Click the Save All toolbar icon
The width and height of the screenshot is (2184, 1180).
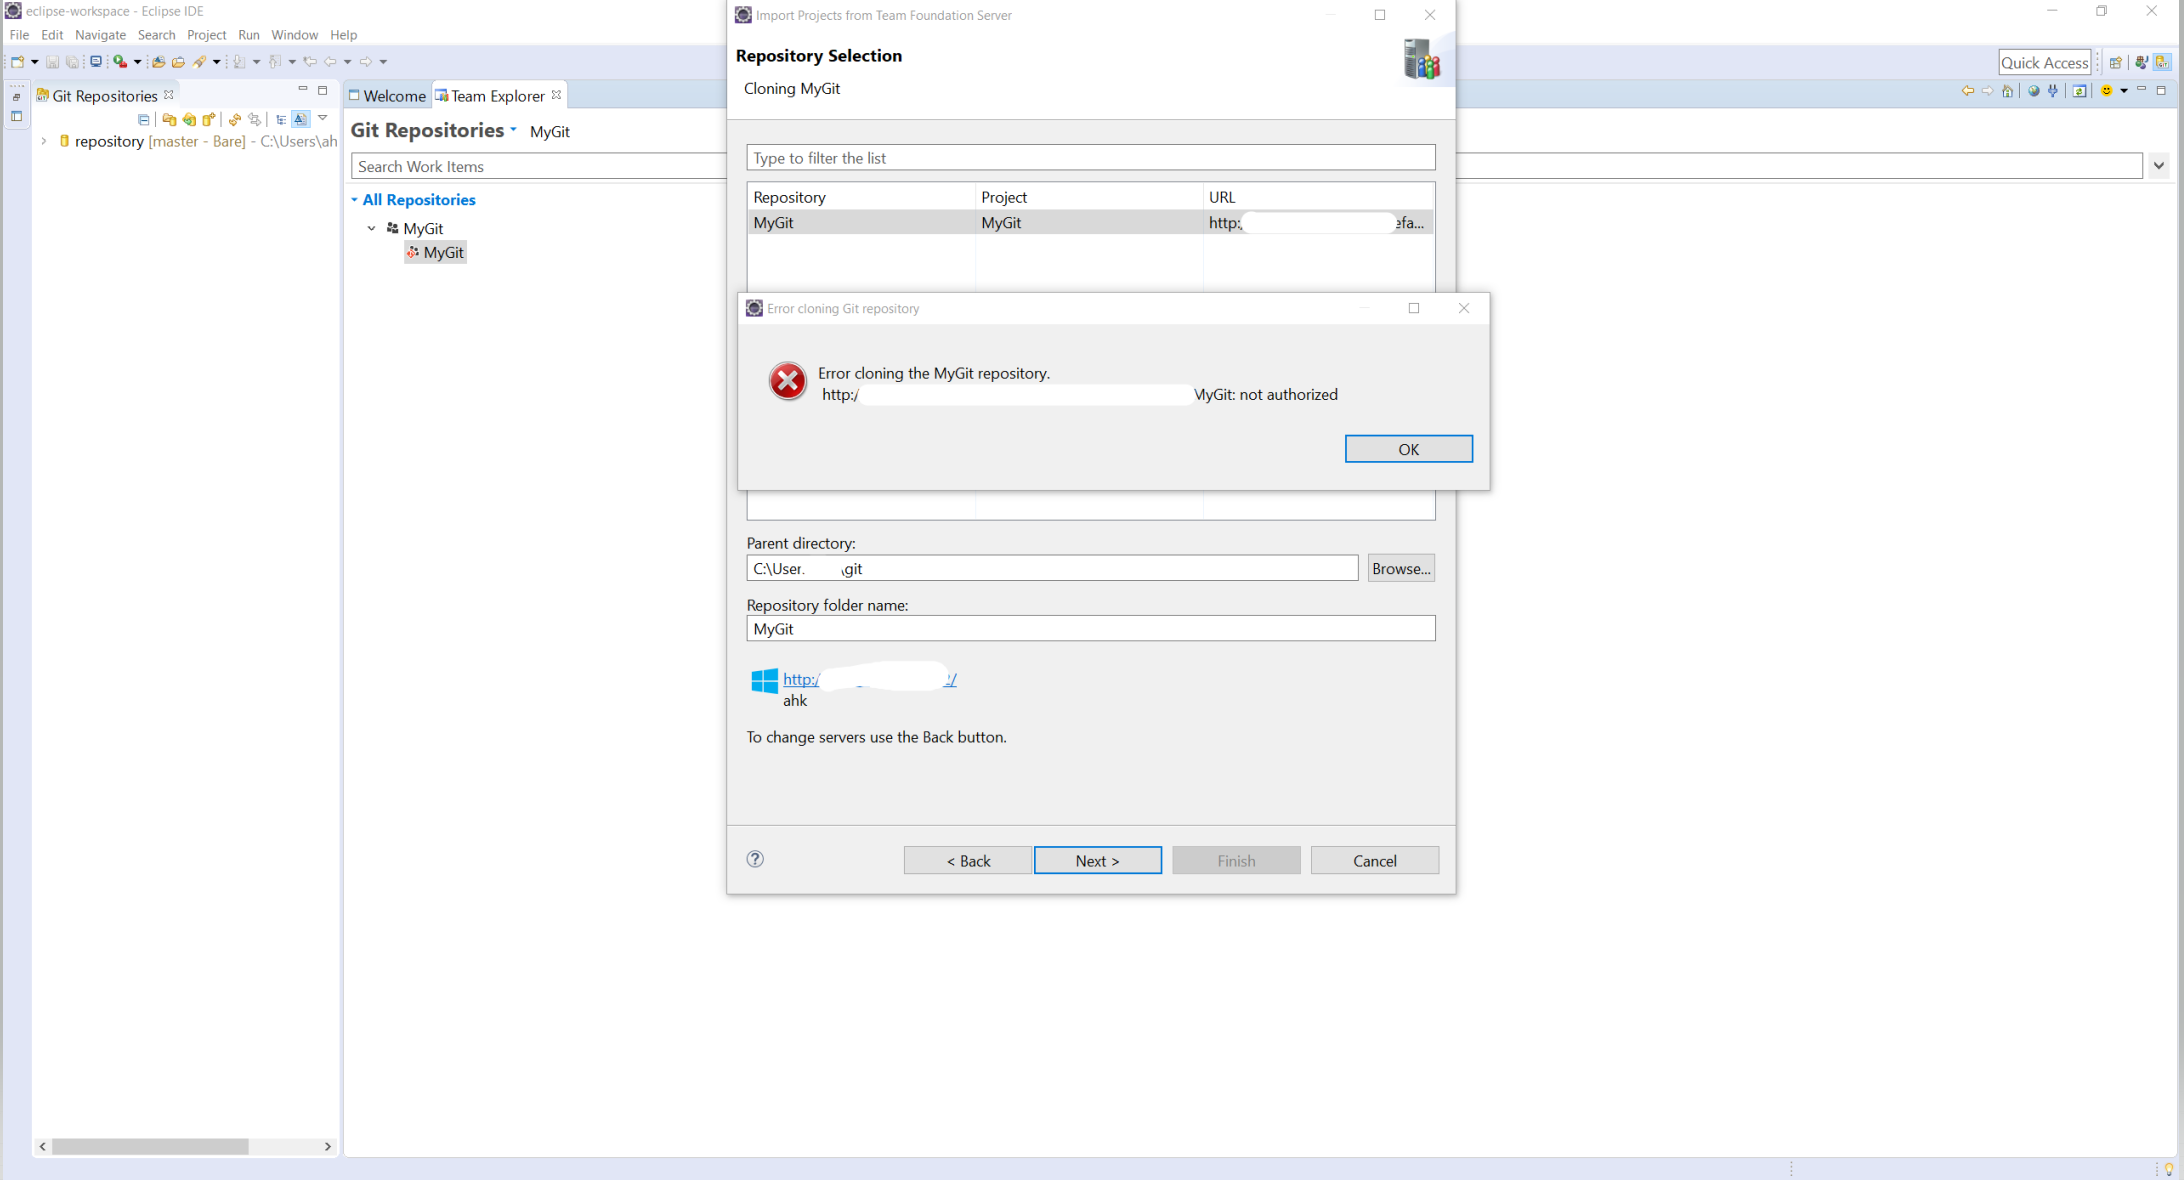pos(73,62)
